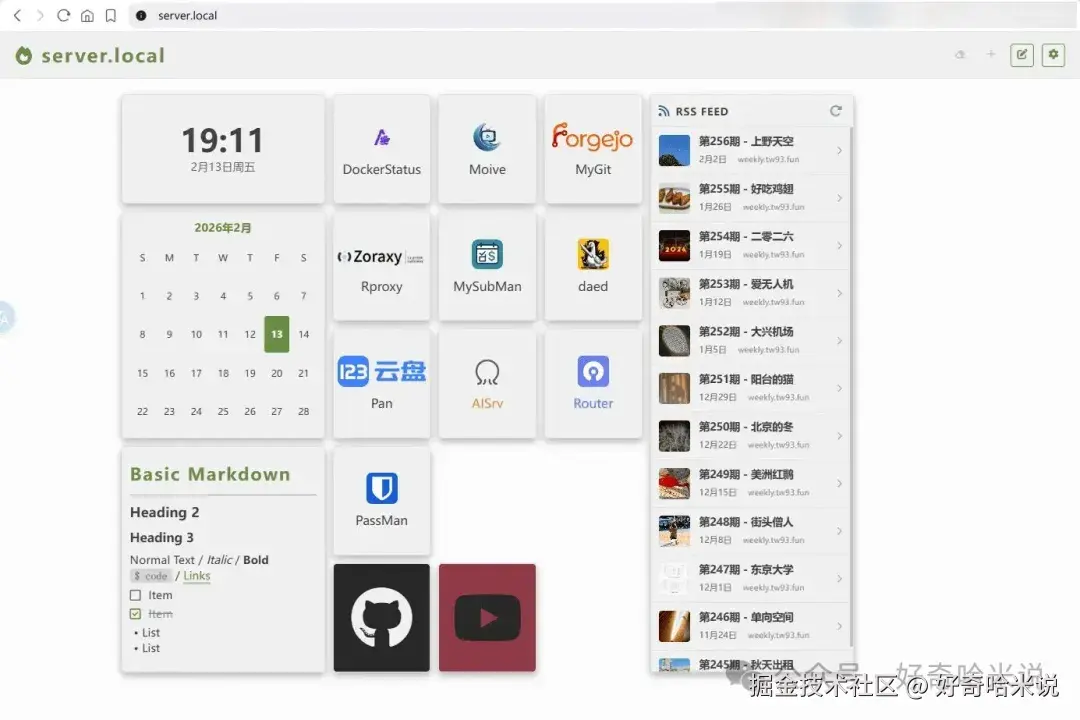
Task: Expand the 第255期 - 好吃鸡翅 entry arrow
Action: (839, 198)
